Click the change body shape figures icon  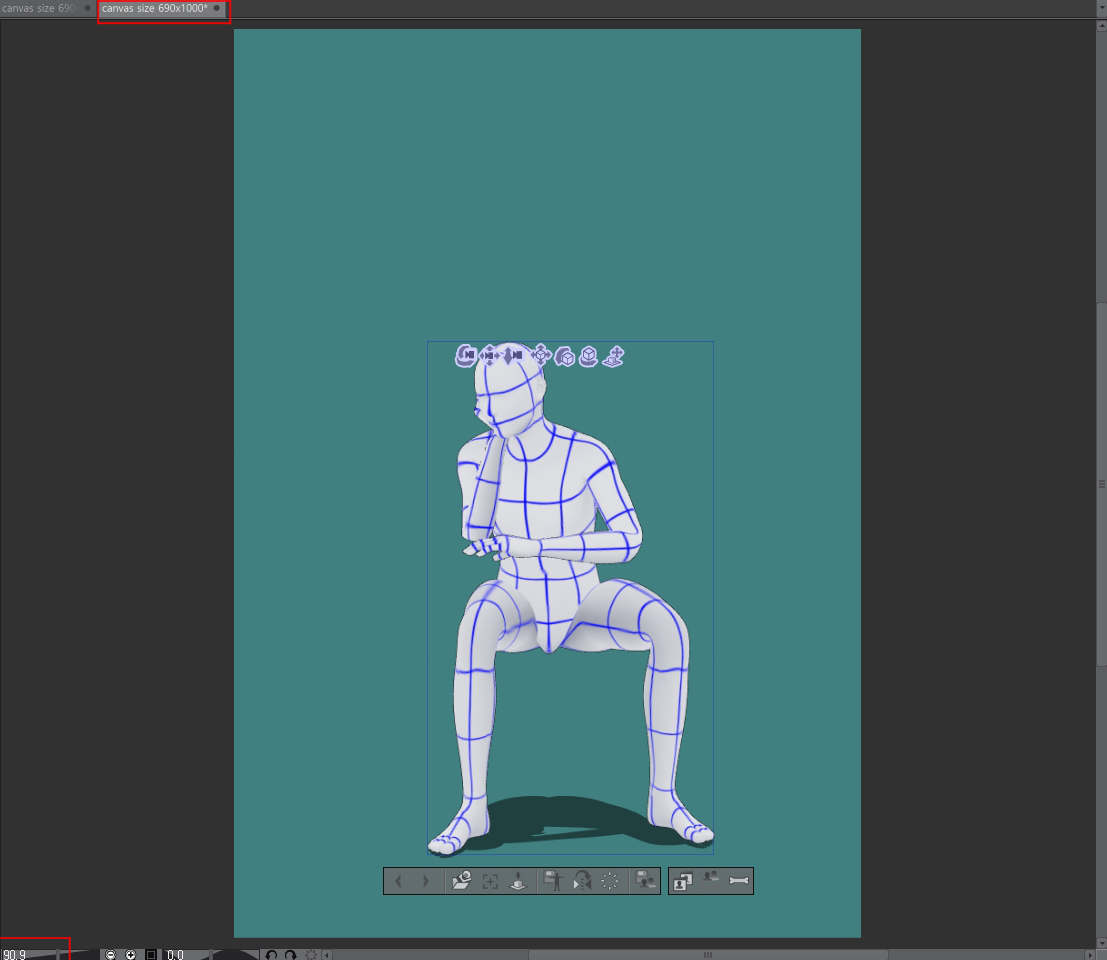pos(711,879)
